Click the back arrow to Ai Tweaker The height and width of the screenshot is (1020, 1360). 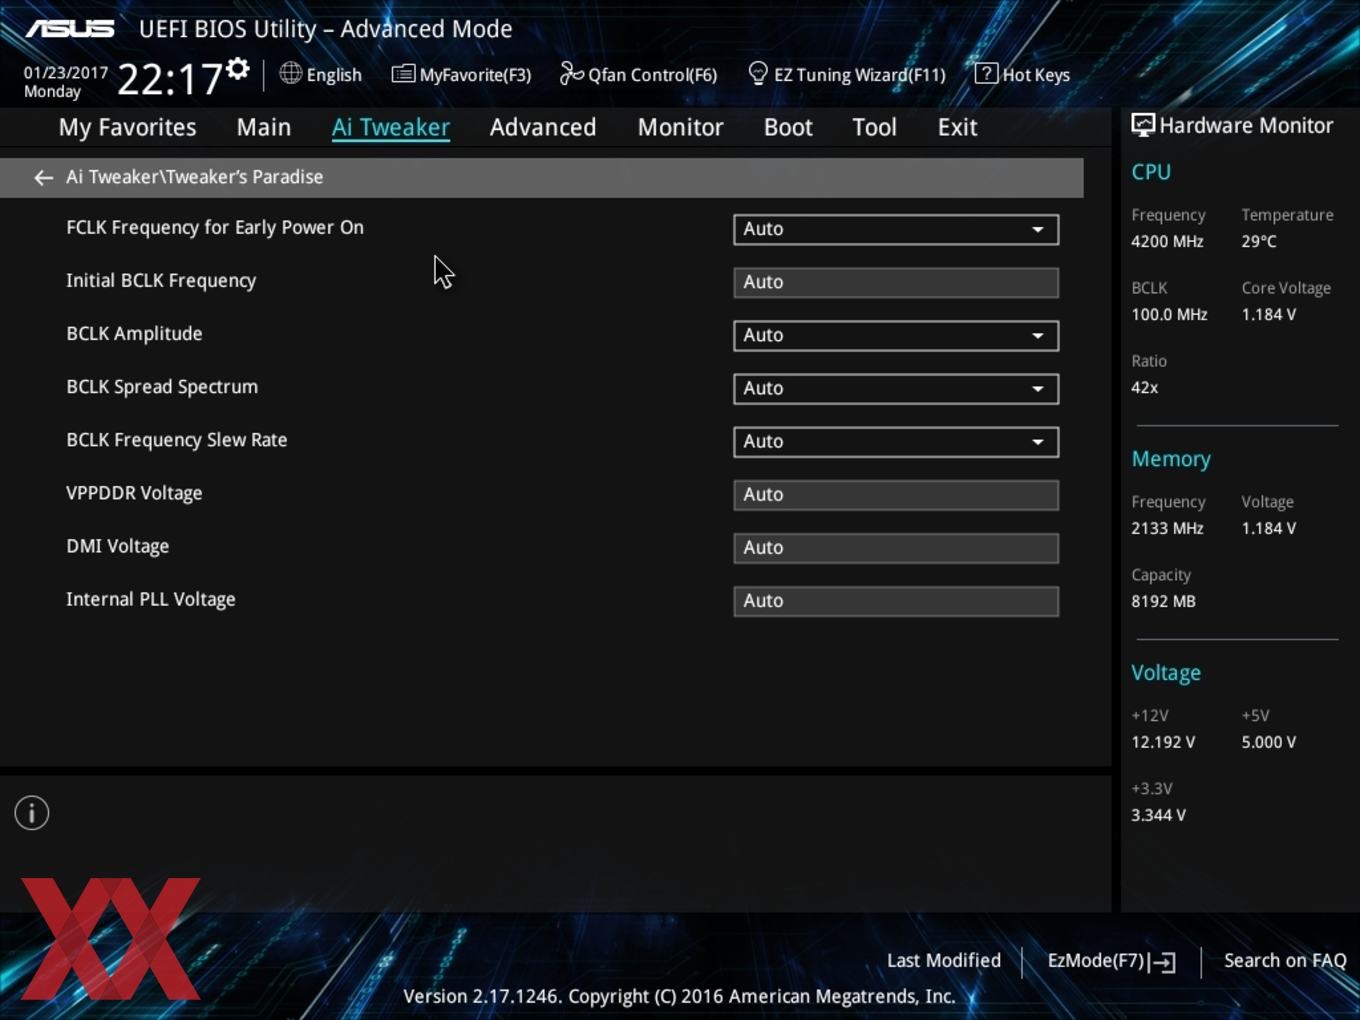(x=43, y=177)
